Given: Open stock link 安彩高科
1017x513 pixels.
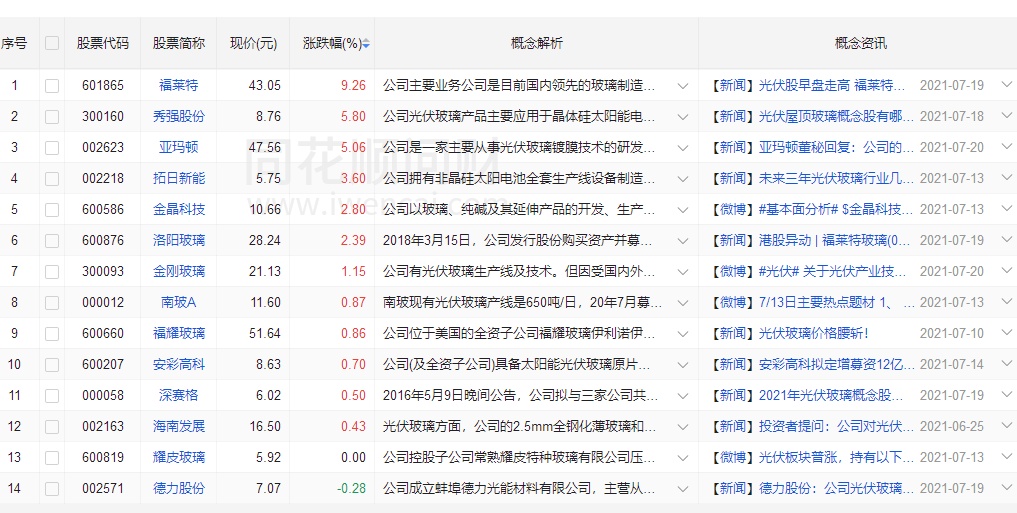Looking at the screenshot, I should [178, 364].
